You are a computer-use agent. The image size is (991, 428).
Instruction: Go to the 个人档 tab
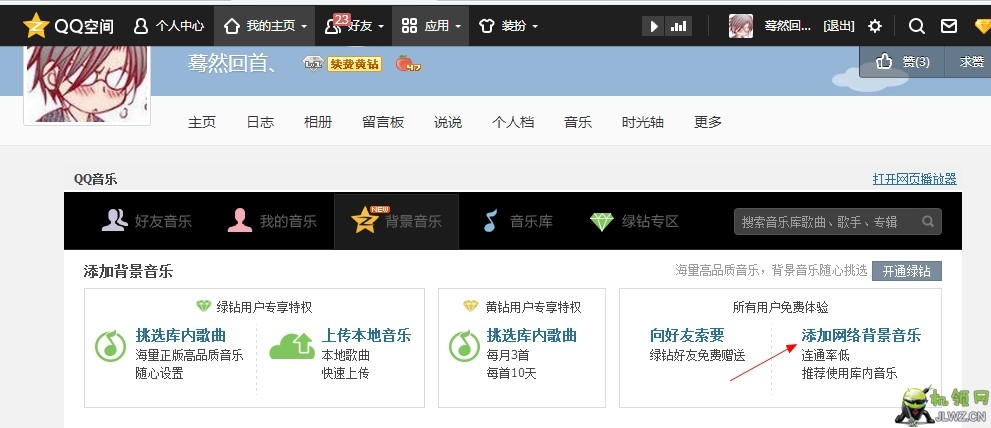(x=513, y=122)
